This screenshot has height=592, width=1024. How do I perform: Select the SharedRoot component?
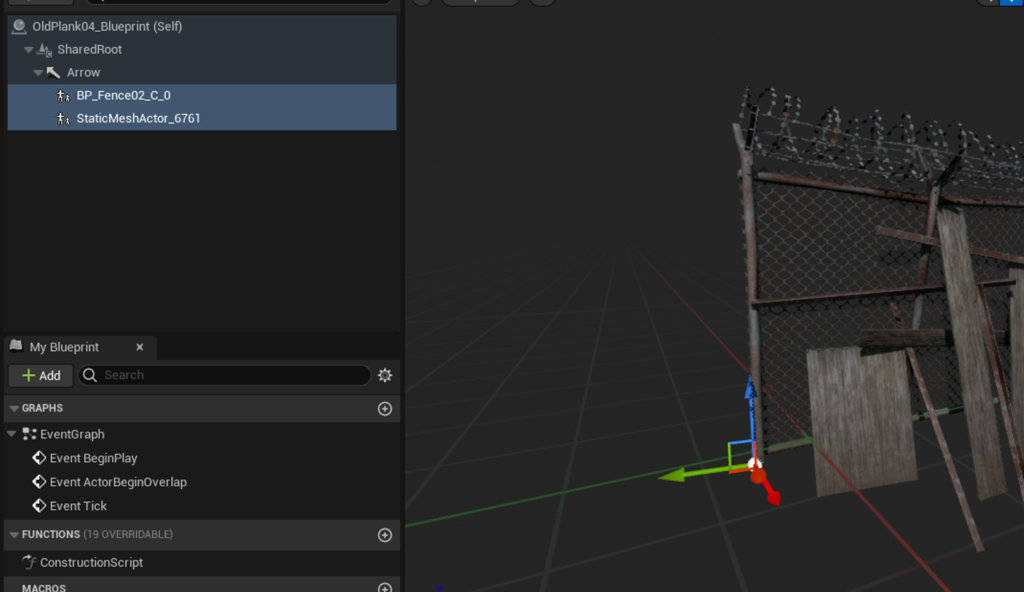89,50
